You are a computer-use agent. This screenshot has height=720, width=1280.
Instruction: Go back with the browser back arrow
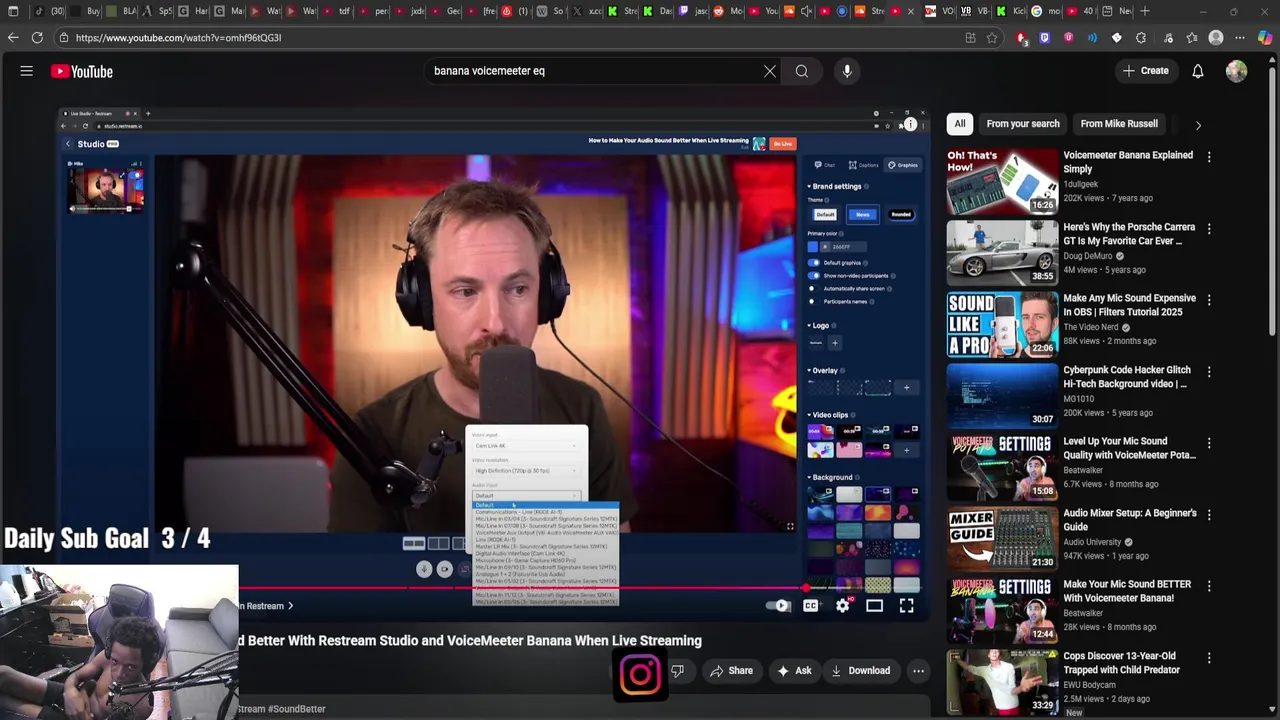tap(13, 38)
